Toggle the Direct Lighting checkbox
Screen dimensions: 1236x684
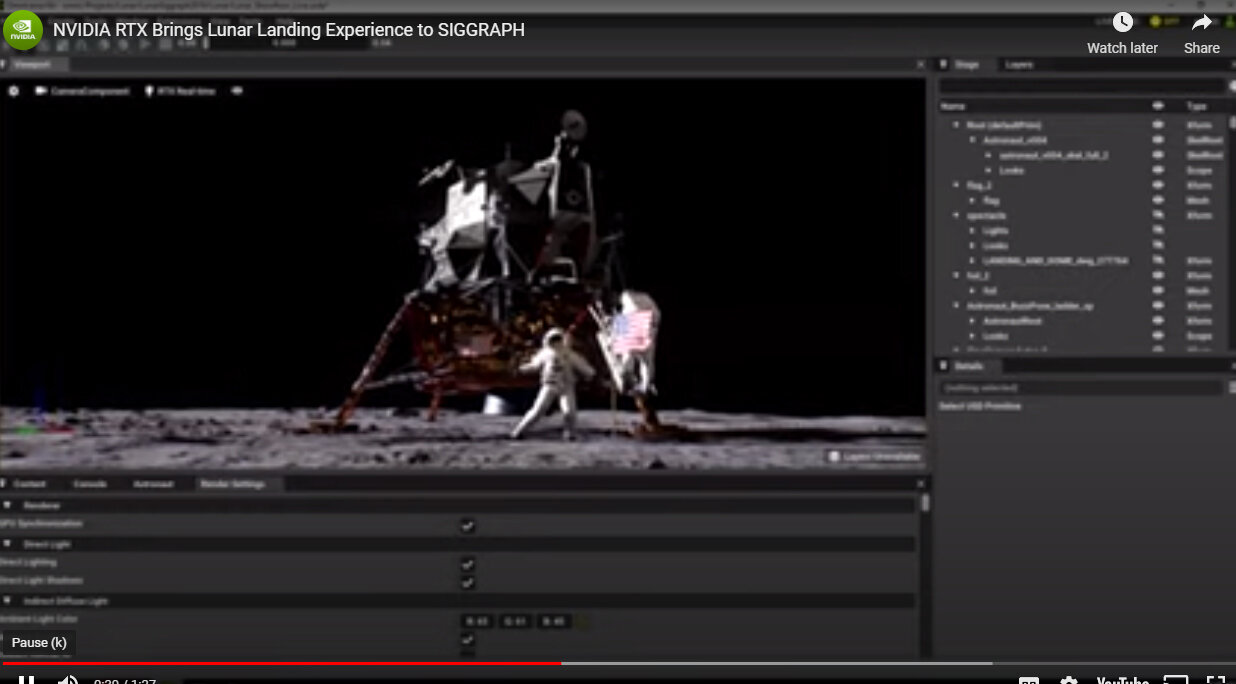tap(467, 563)
